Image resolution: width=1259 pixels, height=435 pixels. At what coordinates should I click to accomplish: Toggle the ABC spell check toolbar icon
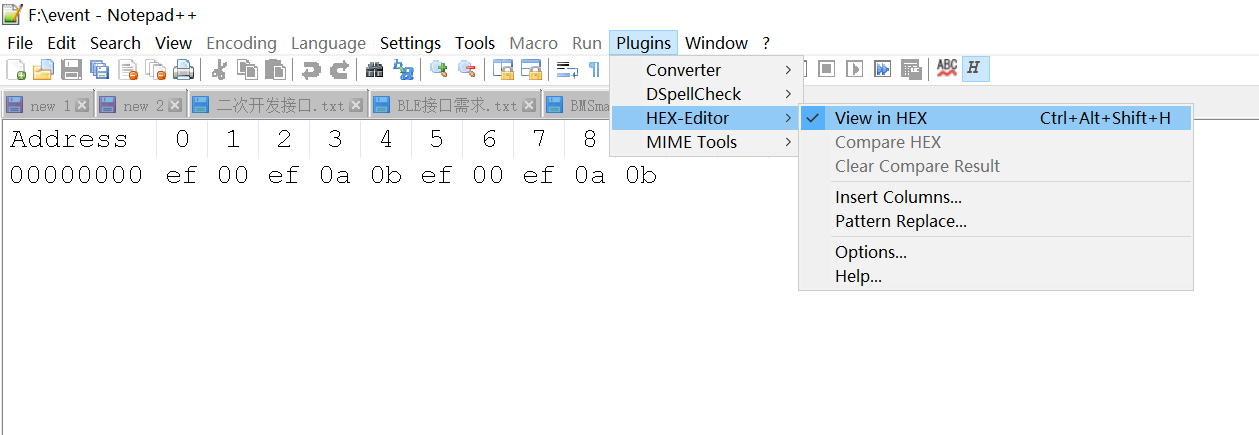pos(947,69)
